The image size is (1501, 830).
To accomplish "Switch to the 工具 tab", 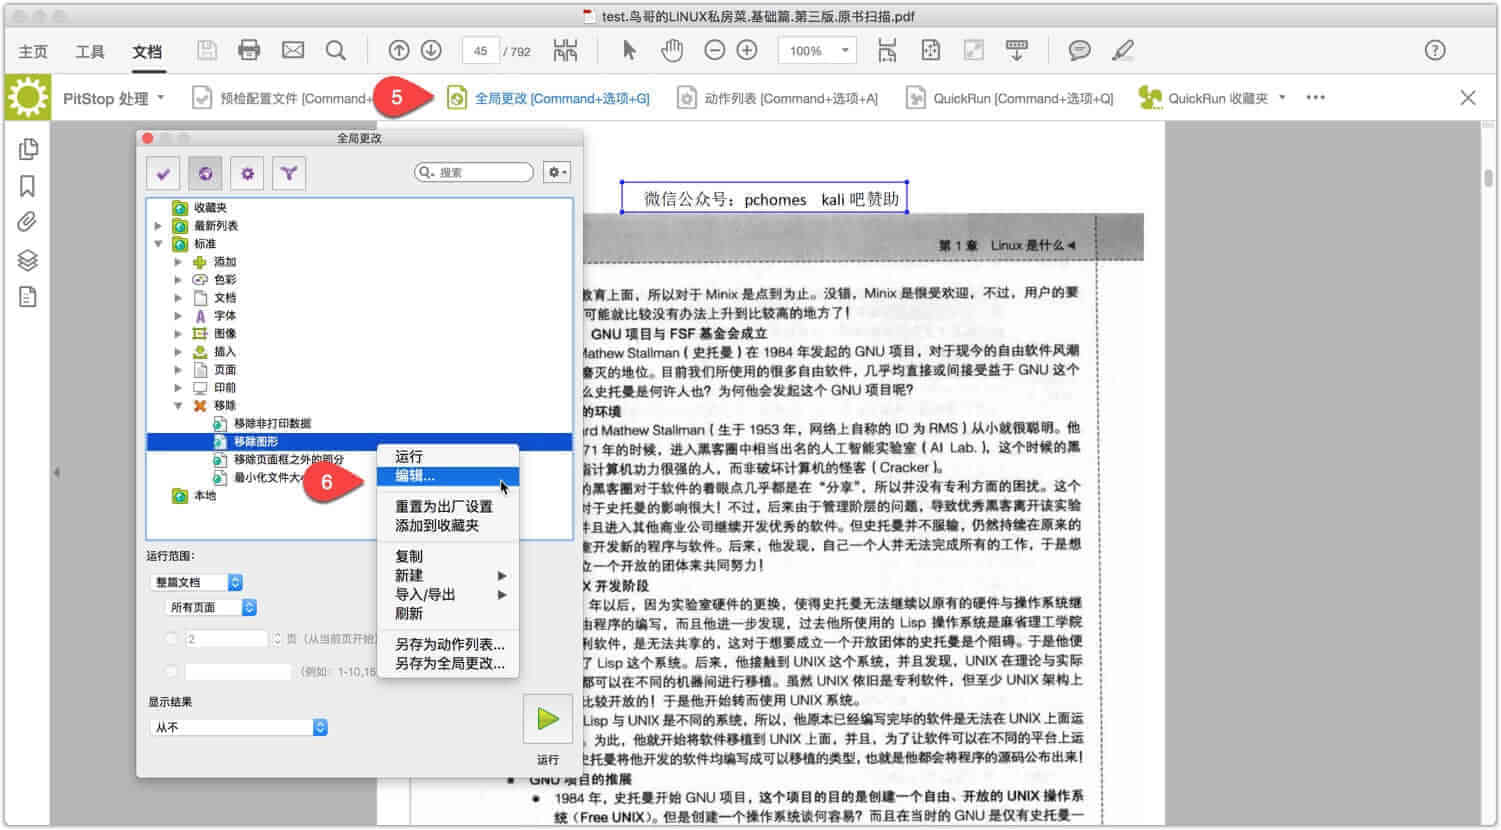I will [90, 51].
